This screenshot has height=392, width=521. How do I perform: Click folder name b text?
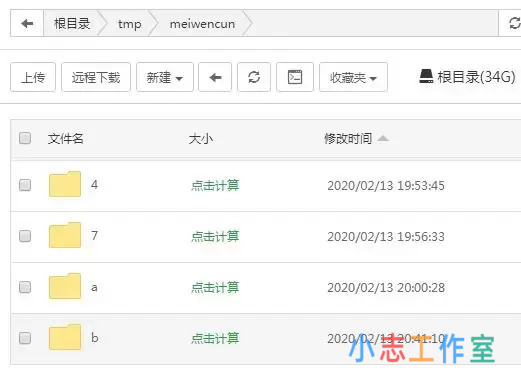tap(95, 338)
